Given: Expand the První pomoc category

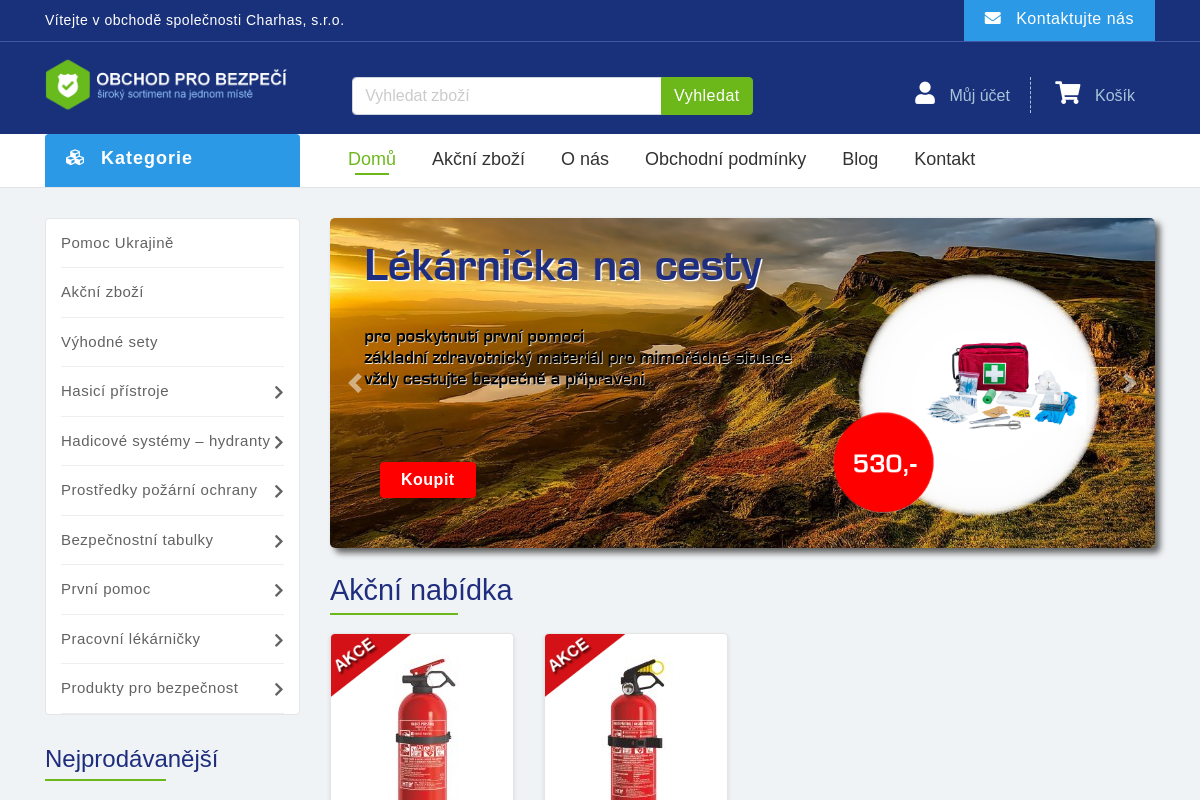Looking at the screenshot, I should point(279,590).
